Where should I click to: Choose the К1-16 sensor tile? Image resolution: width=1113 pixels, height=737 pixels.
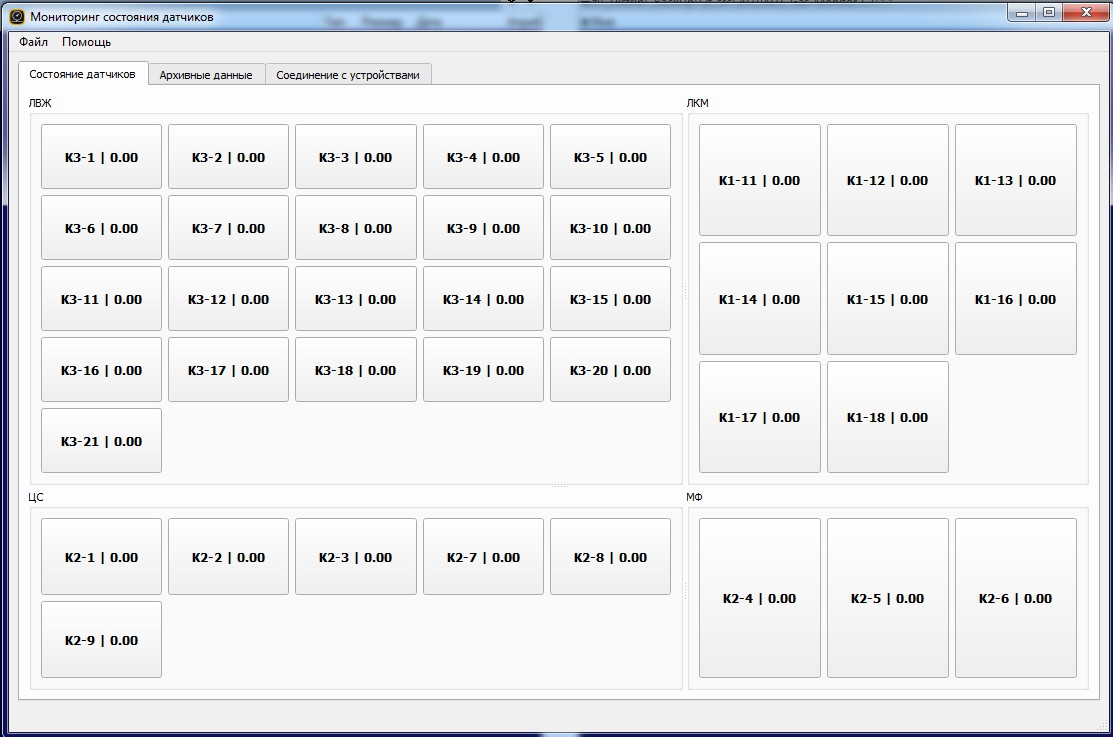1016,299
